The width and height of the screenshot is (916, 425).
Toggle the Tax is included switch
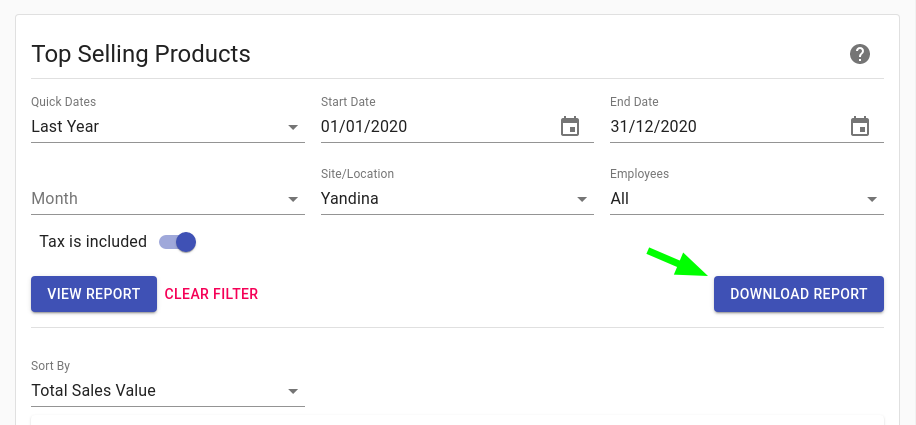[178, 242]
